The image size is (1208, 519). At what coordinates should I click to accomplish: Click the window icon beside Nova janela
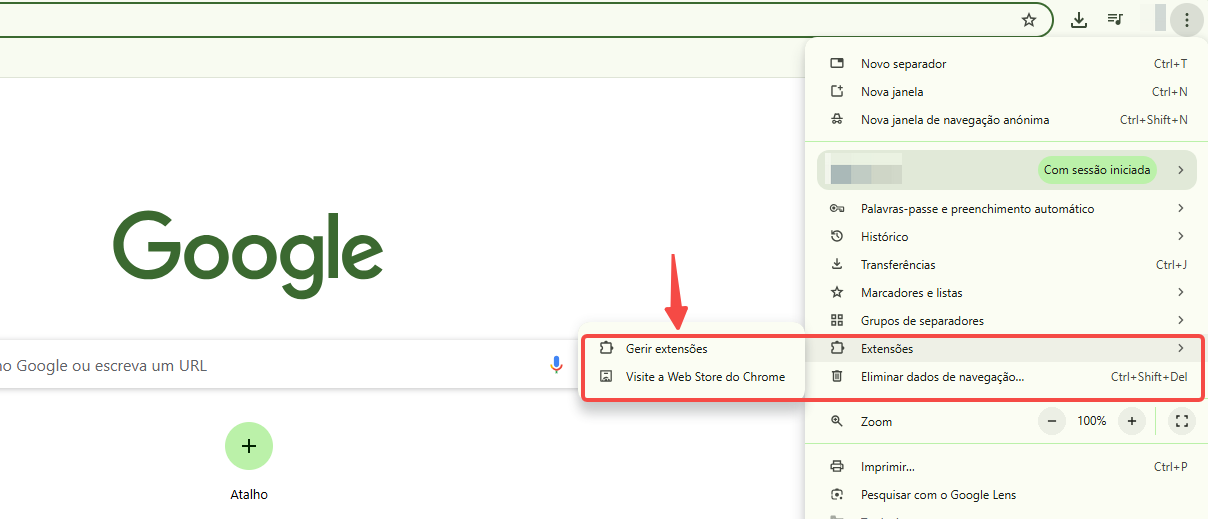tap(837, 91)
